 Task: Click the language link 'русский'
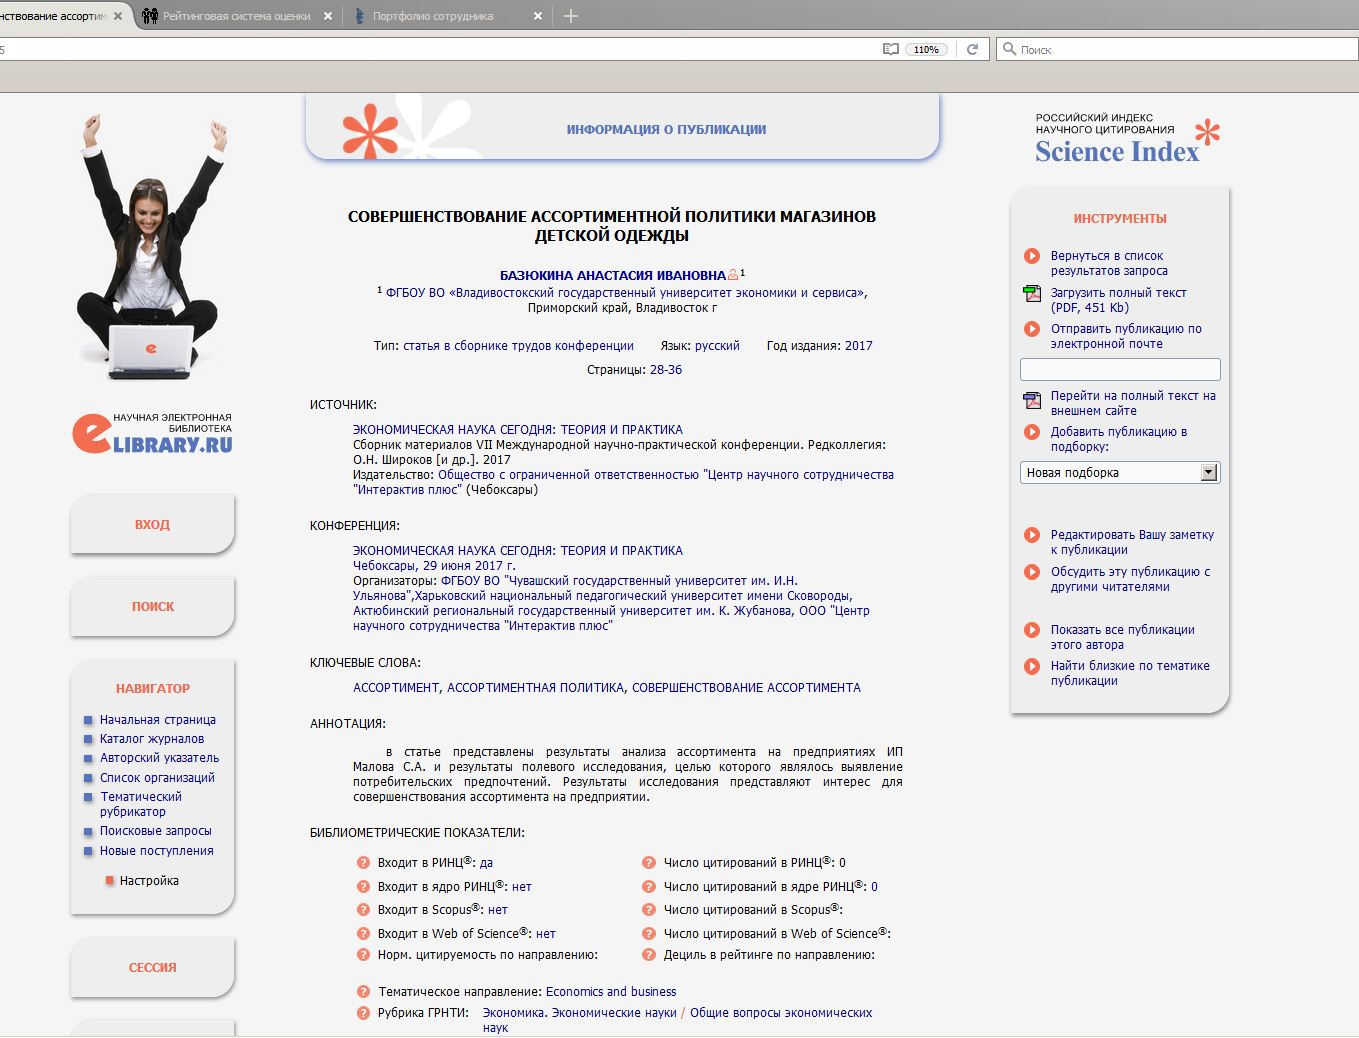[x=717, y=346]
